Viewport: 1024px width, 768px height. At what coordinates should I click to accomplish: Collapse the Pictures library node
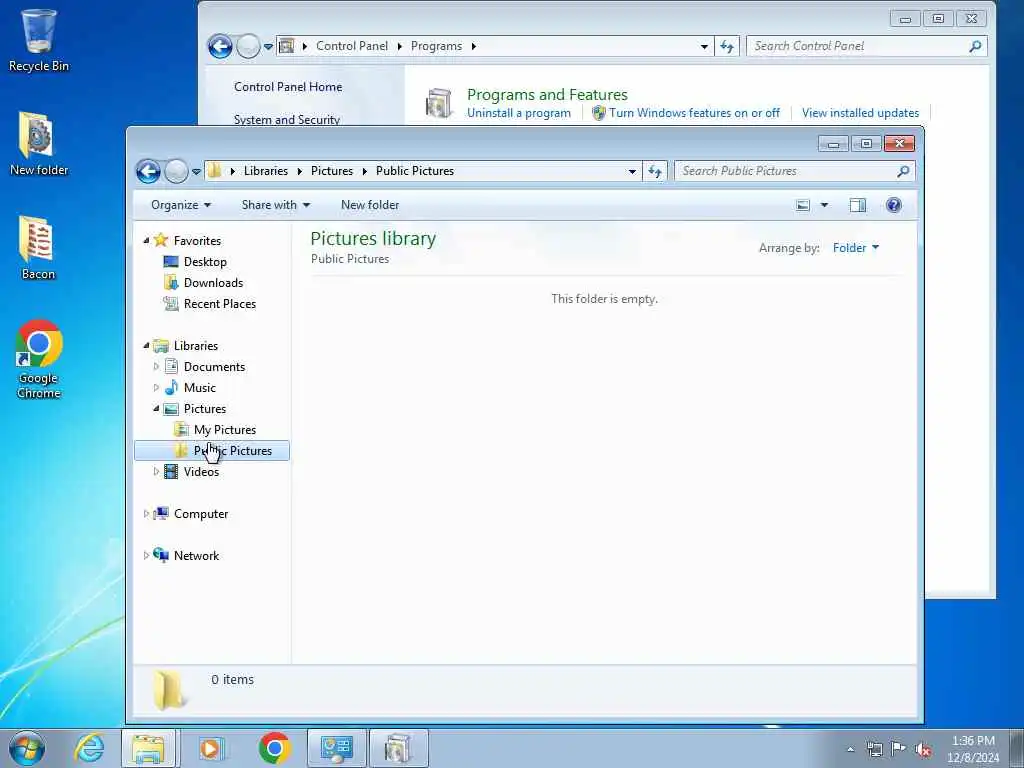(156, 409)
